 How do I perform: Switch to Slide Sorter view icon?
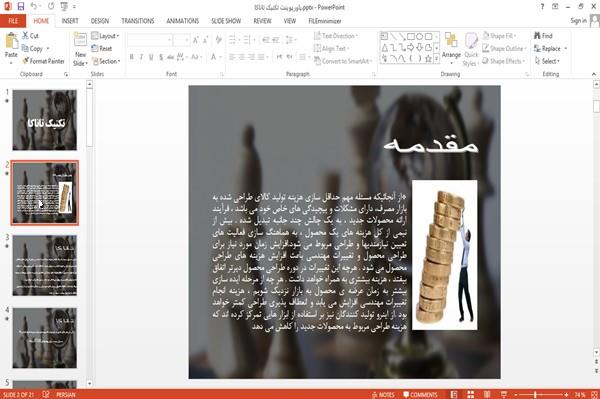coord(471,394)
